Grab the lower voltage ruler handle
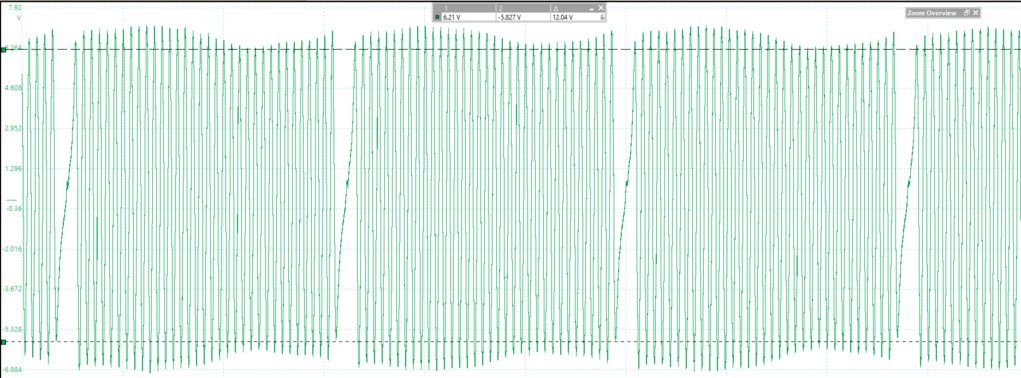Screen dimensions: 1021x378 click(x=3, y=342)
